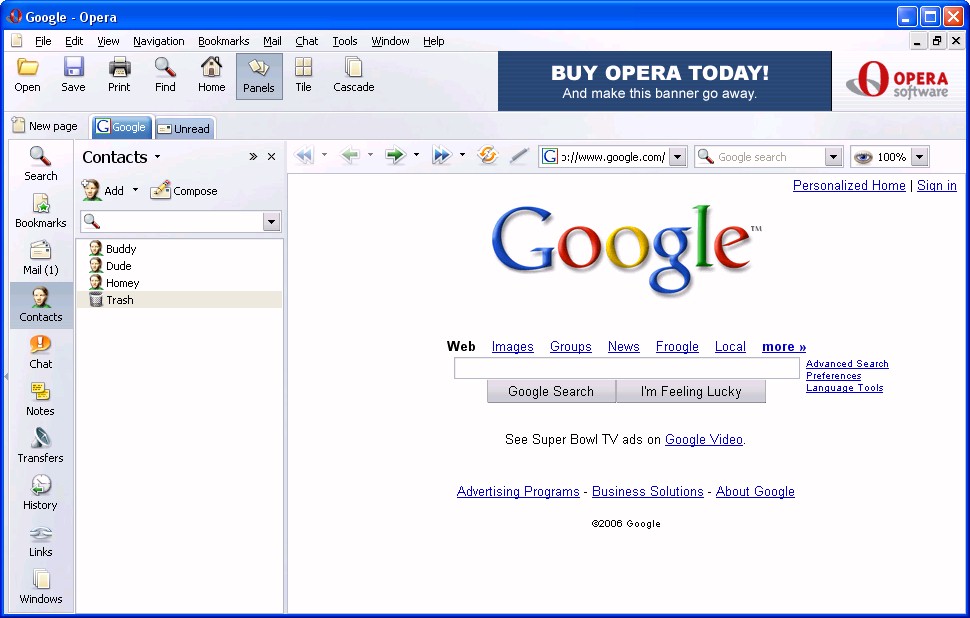The height and width of the screenshot is (618, 970).
Task: Open the Add button dropdown arrow
Action: [x=135, y=190]
